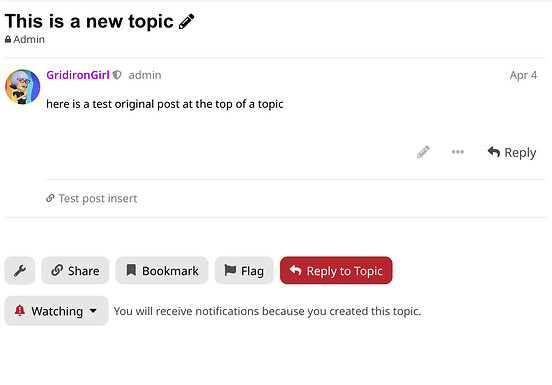Image resolution: width=552 pixels, height=385 pixels.
Task: Open GridironGirl's avatar profile picture
Action: click(x=23, y=87)
